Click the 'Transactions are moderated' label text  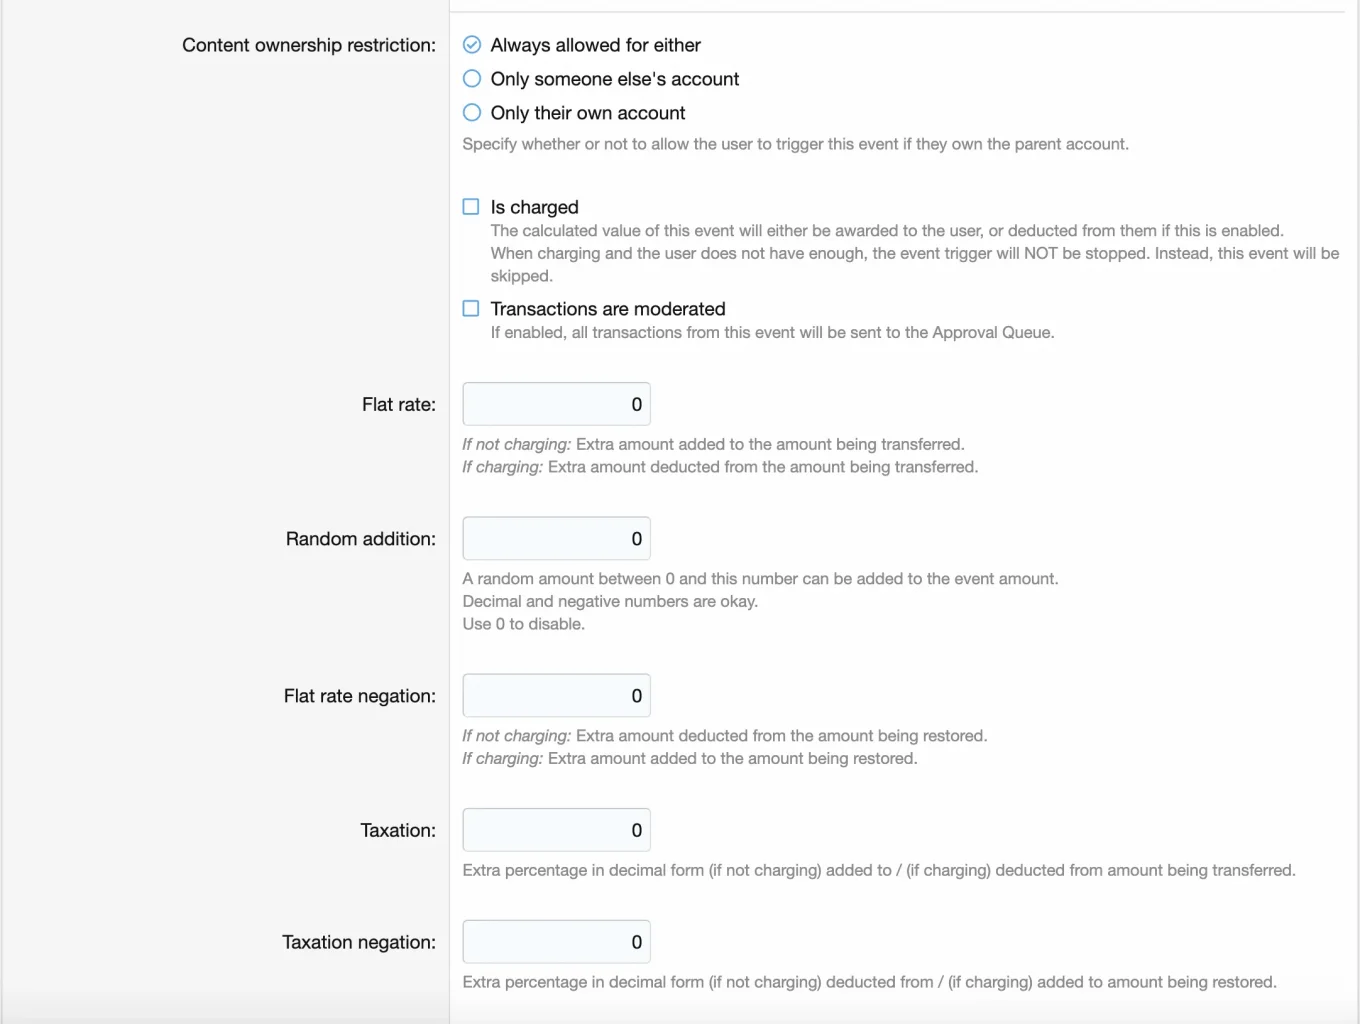pos(608,309)
